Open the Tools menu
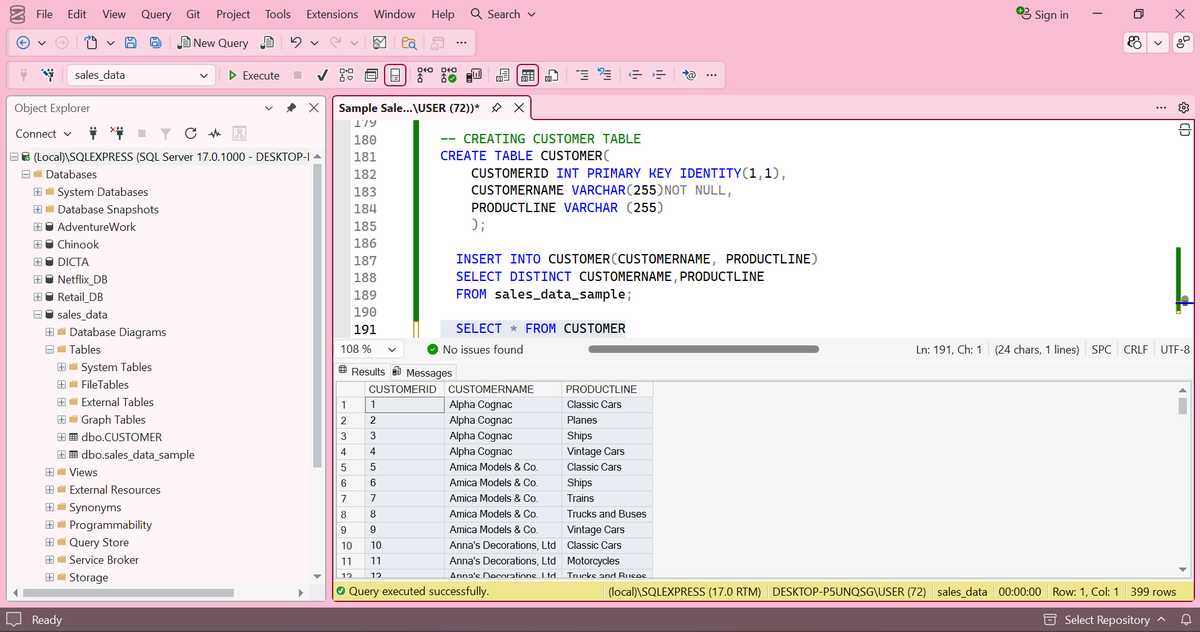Screen dimensions: 1200x632 (x=278, y=14)
